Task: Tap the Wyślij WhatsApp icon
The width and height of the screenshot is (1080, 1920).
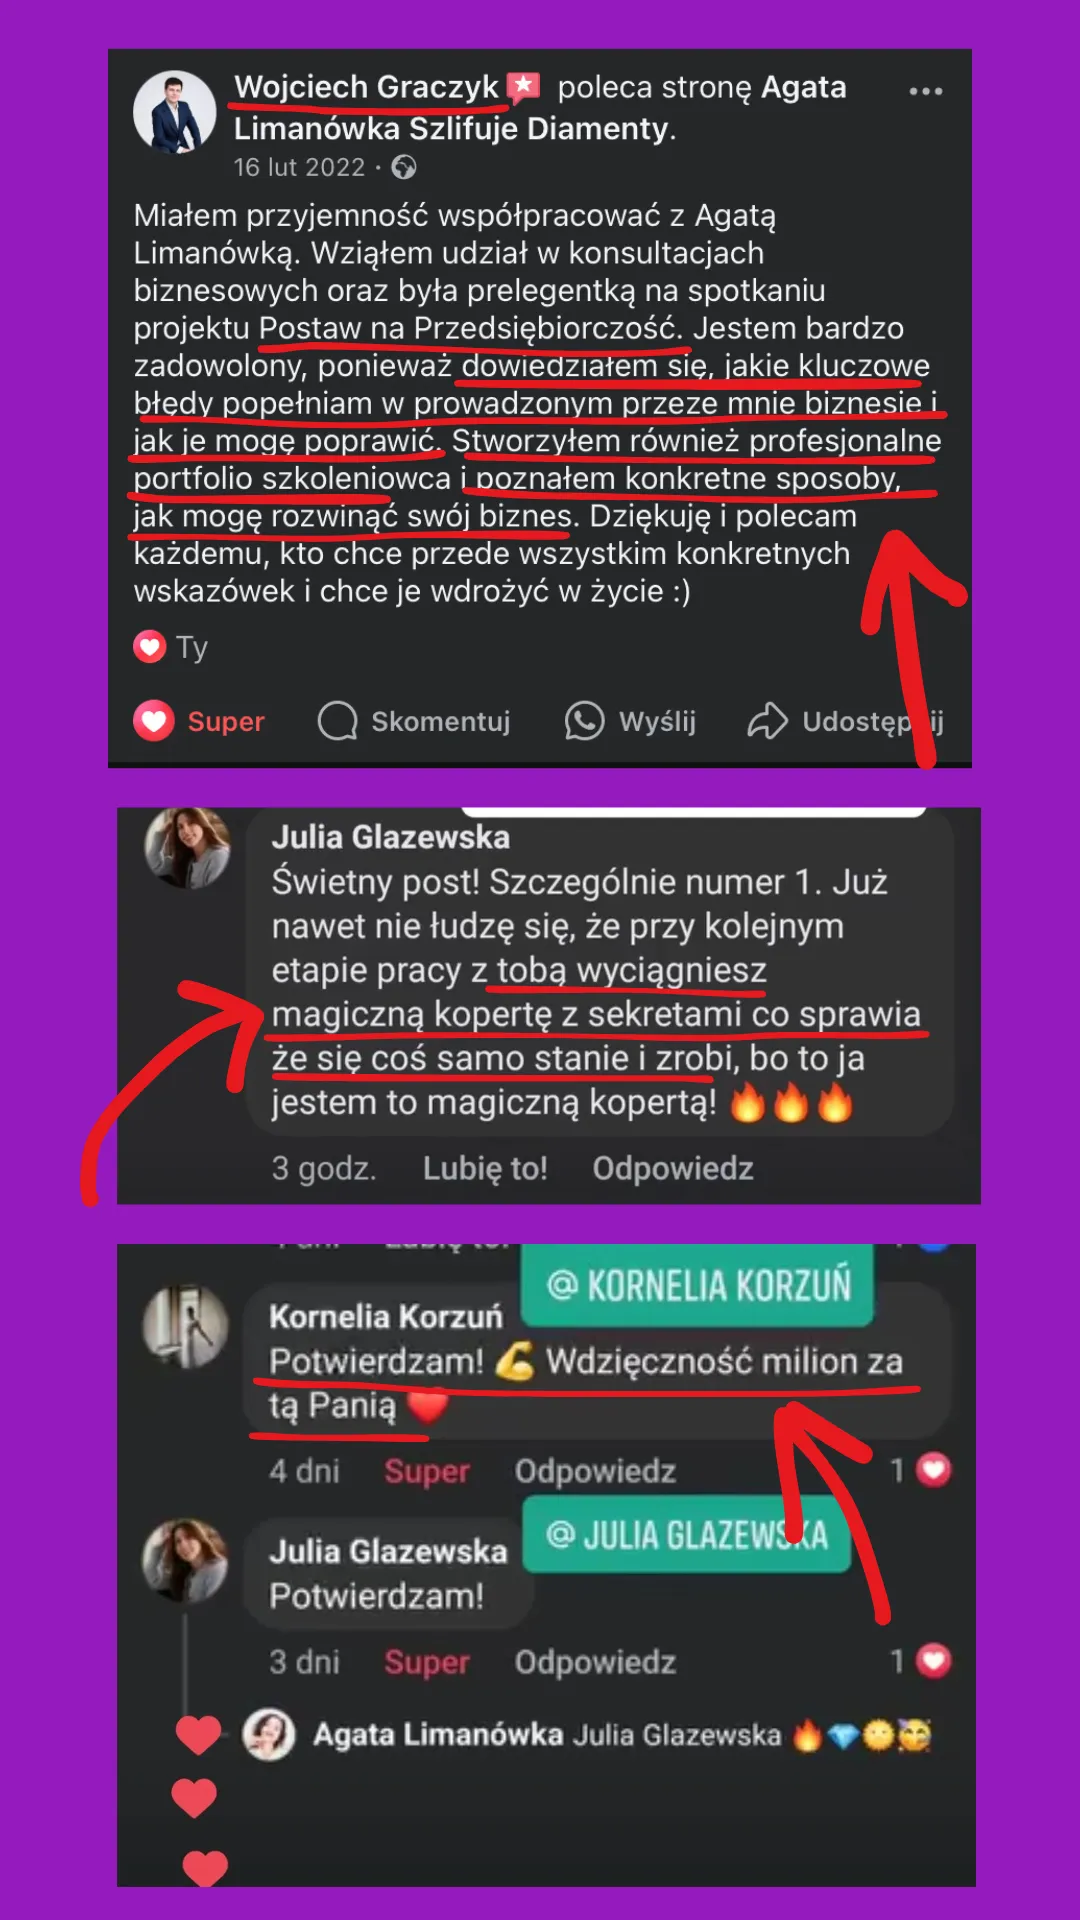Action: pyautogui.click(x=584, y=721)
